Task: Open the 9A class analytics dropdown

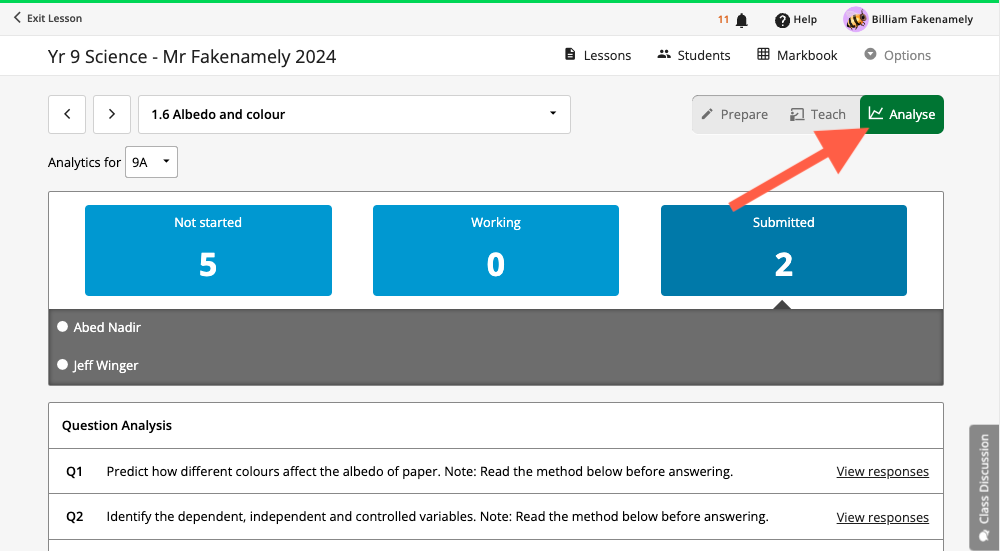Action: click(151, 162)
